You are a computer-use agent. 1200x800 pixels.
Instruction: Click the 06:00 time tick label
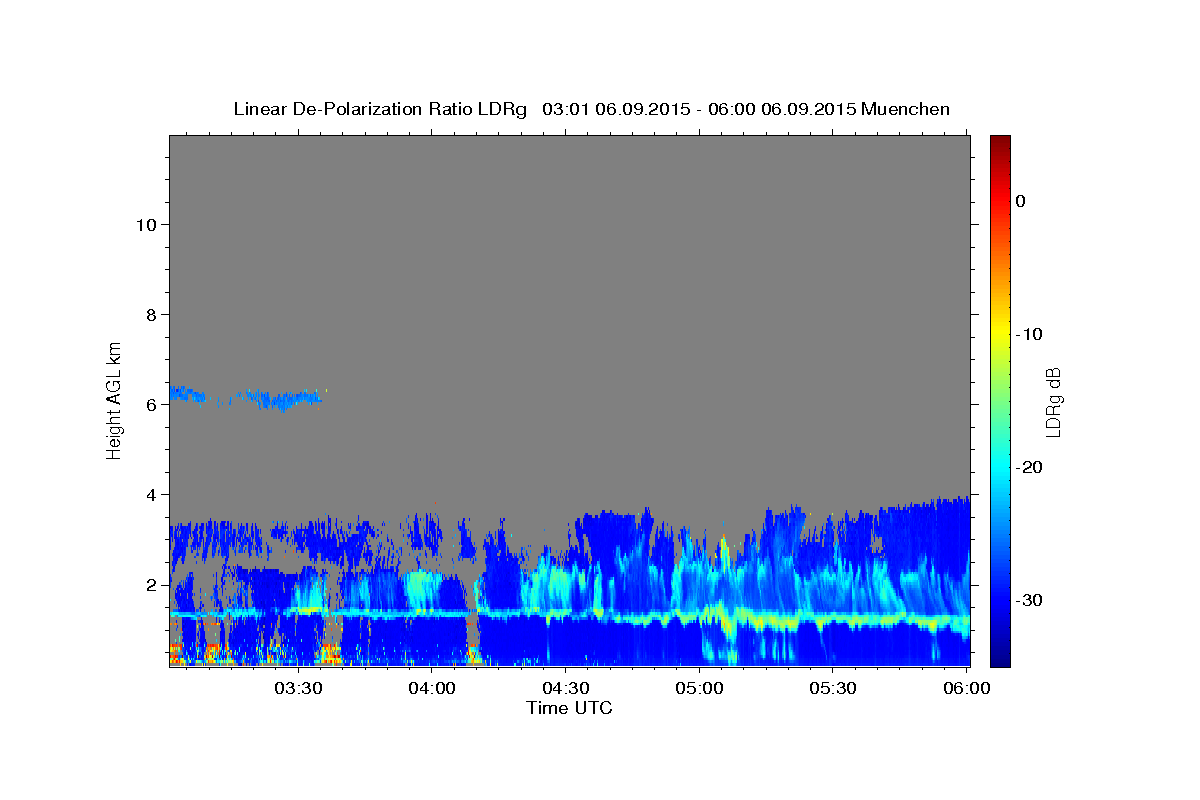pos(966,688)
